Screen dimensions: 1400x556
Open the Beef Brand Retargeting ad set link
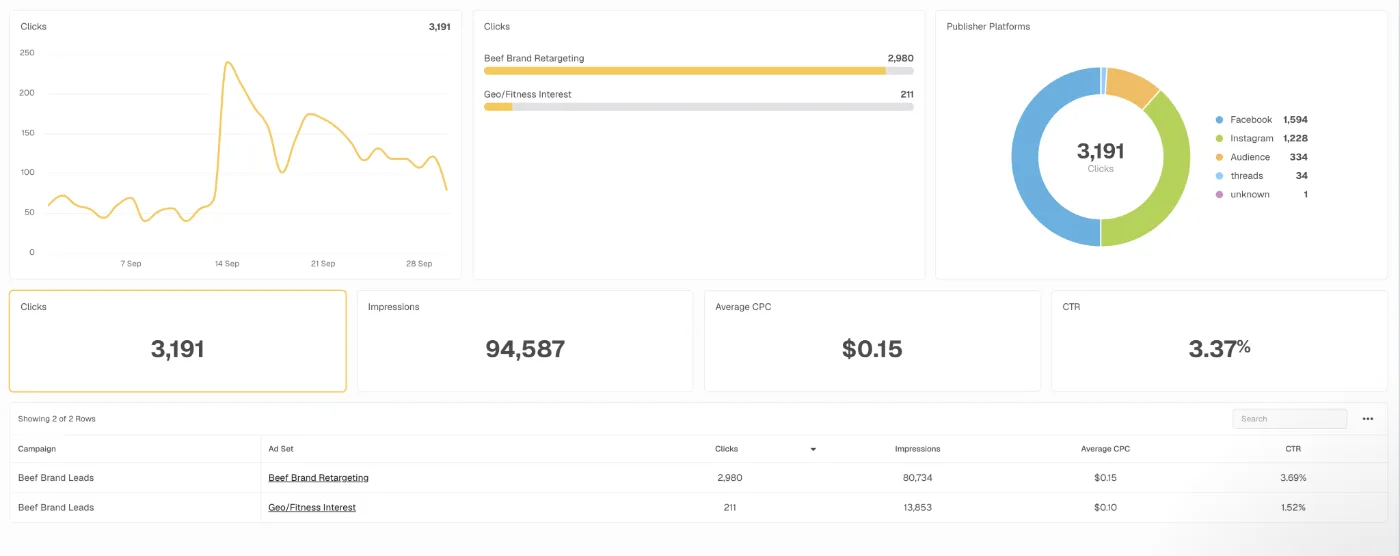tap(318, 478)
